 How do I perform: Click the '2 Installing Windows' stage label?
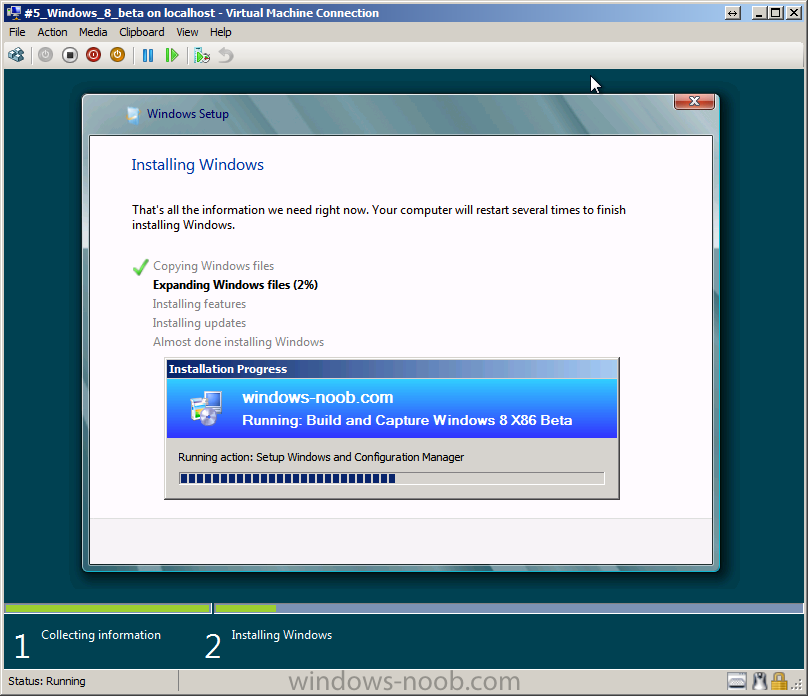(268, 643)
